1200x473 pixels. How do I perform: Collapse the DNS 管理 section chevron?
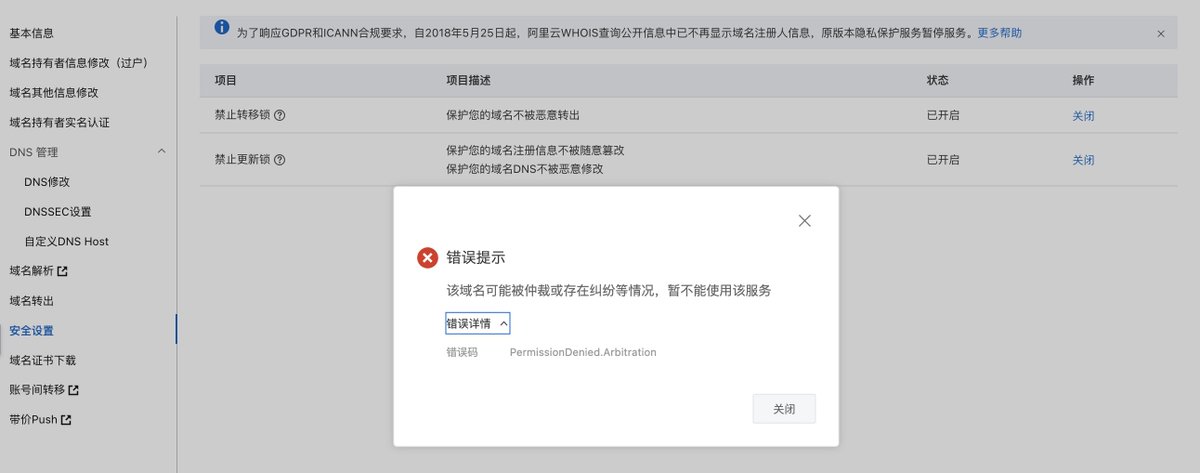pyautogui.click(x=162, y=151)
